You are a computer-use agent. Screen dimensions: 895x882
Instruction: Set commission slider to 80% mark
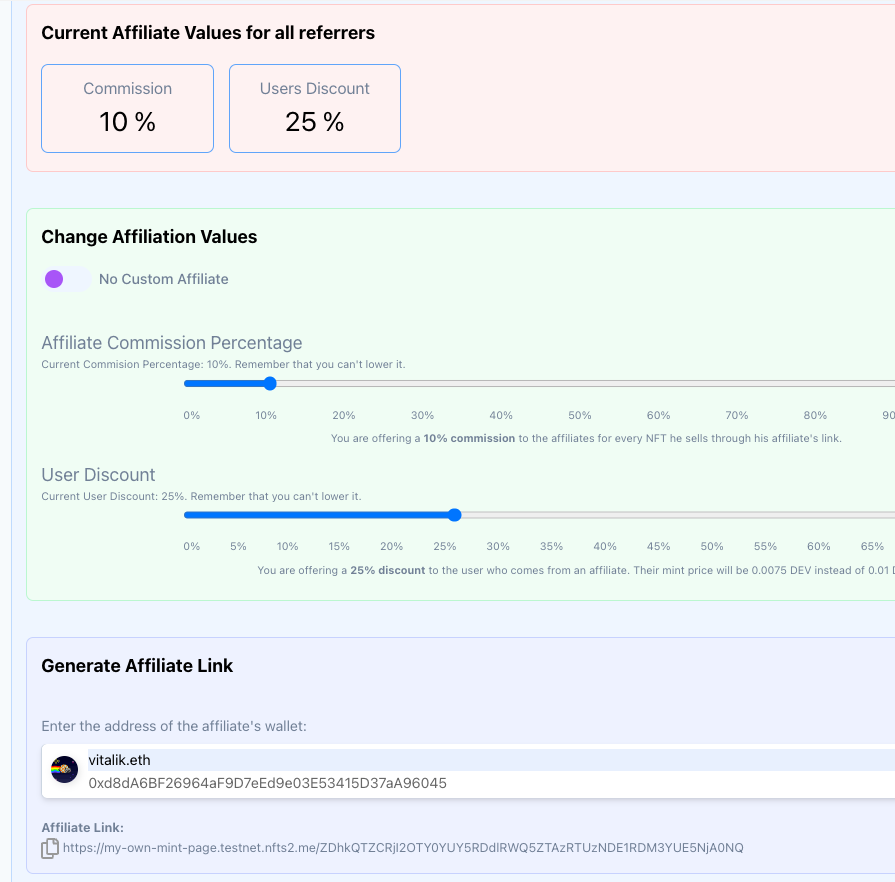click(815, 383)
